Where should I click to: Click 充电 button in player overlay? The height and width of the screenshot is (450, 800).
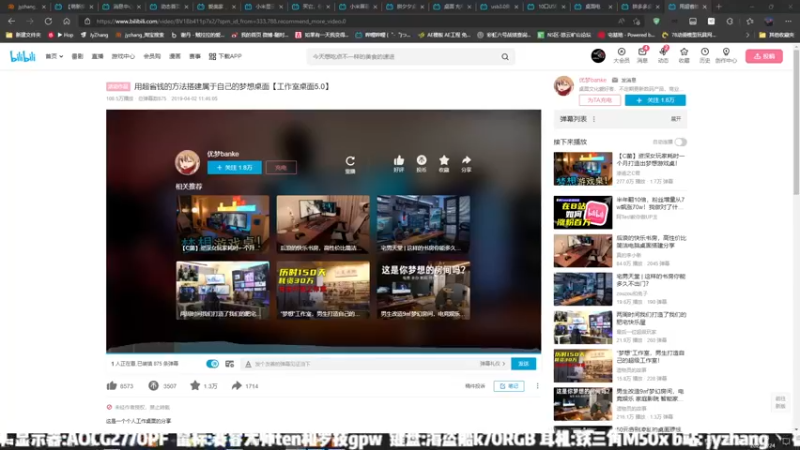[x=281, y=167]
